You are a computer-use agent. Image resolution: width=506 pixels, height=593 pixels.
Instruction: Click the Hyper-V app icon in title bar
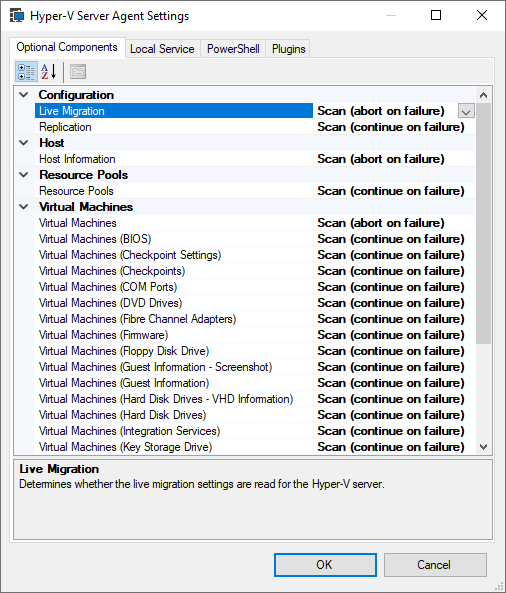(17, 16)
